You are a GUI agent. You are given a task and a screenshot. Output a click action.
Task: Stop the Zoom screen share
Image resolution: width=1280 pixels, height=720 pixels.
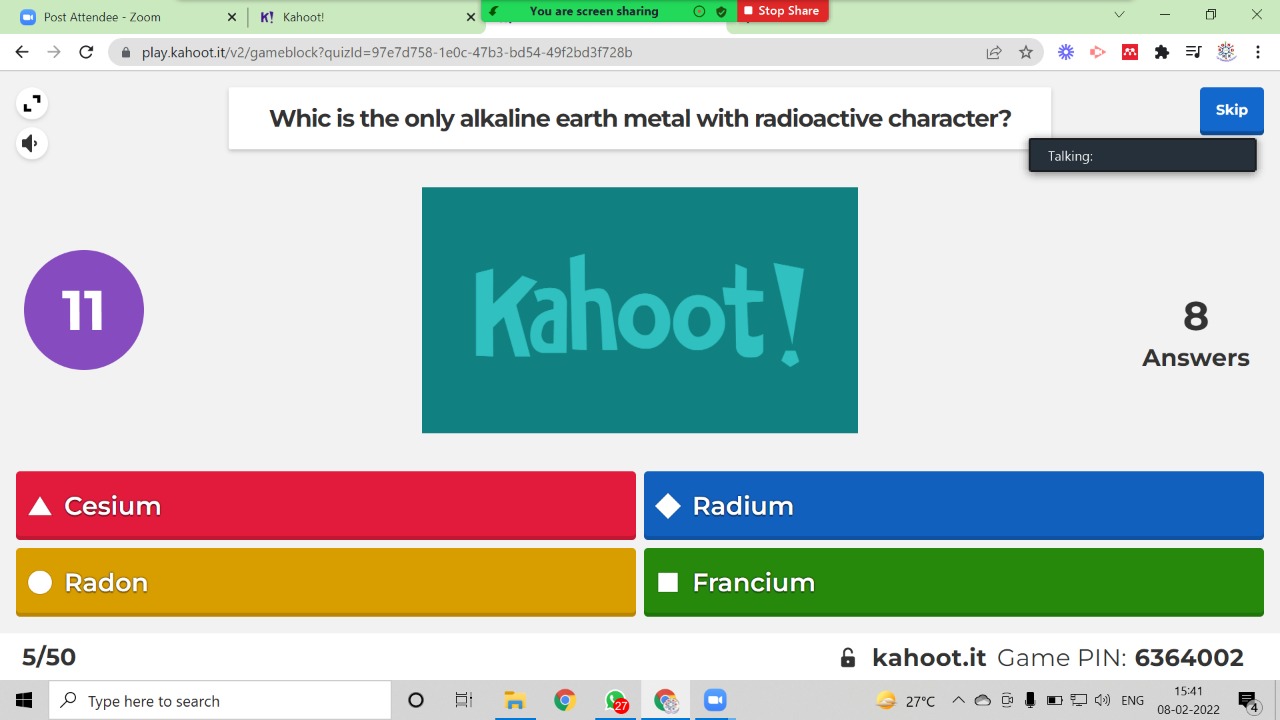point(782,11)
